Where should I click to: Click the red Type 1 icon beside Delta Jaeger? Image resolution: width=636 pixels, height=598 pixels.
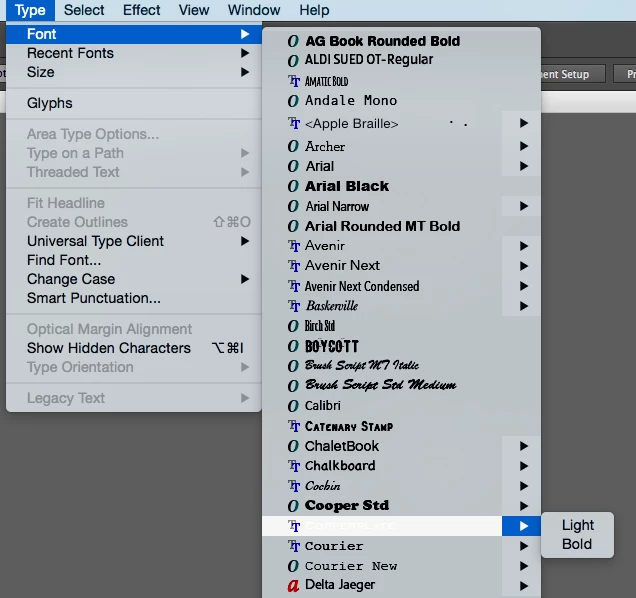pos(293,585)
